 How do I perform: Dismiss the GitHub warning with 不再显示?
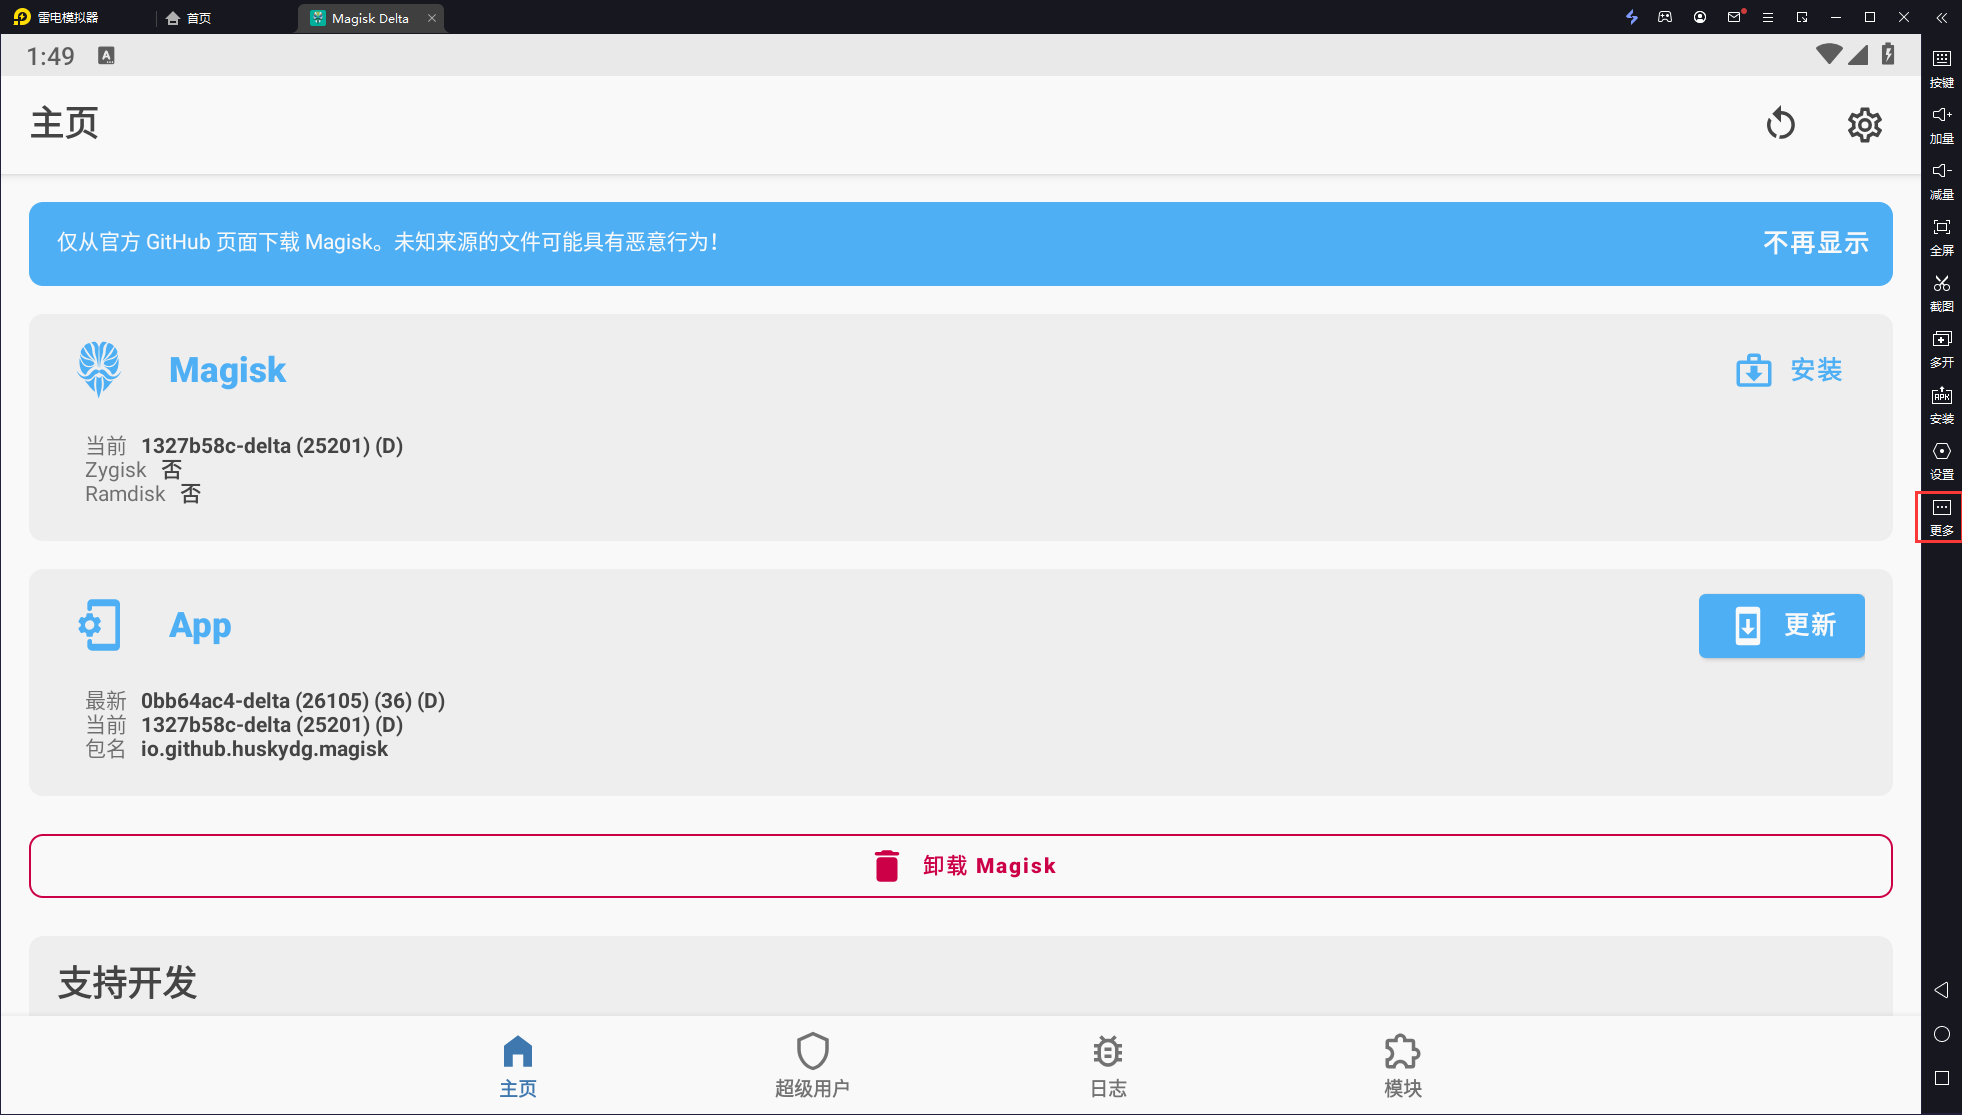click(x=1816, y=243)
